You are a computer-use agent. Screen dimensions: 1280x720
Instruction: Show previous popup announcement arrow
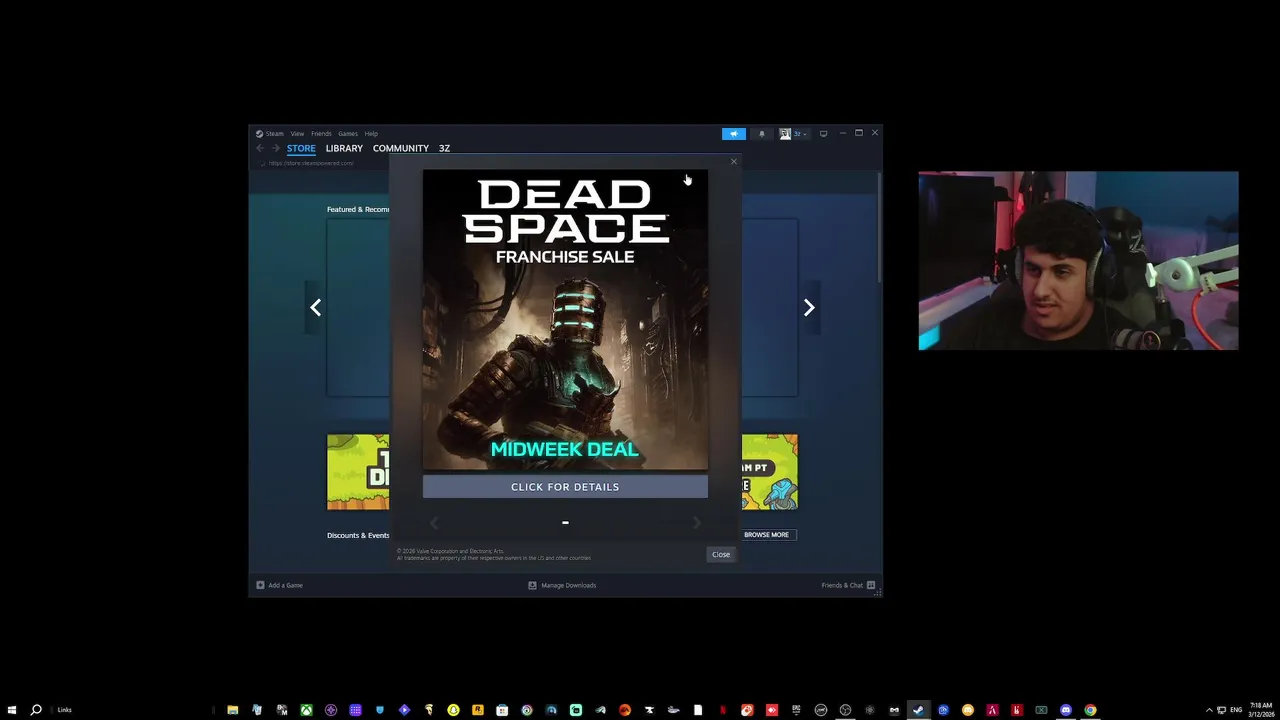433,522
